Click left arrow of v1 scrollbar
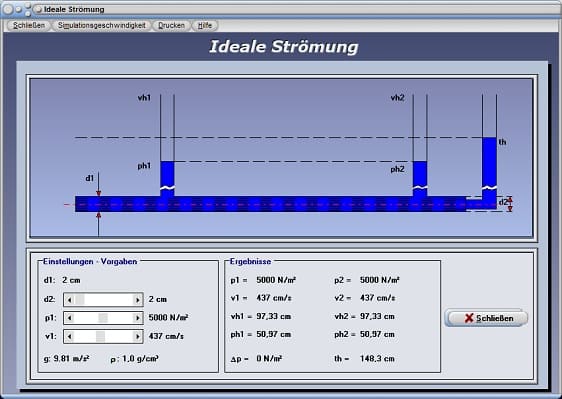This screenshot has width=562, height=399. tap(70, 336)
